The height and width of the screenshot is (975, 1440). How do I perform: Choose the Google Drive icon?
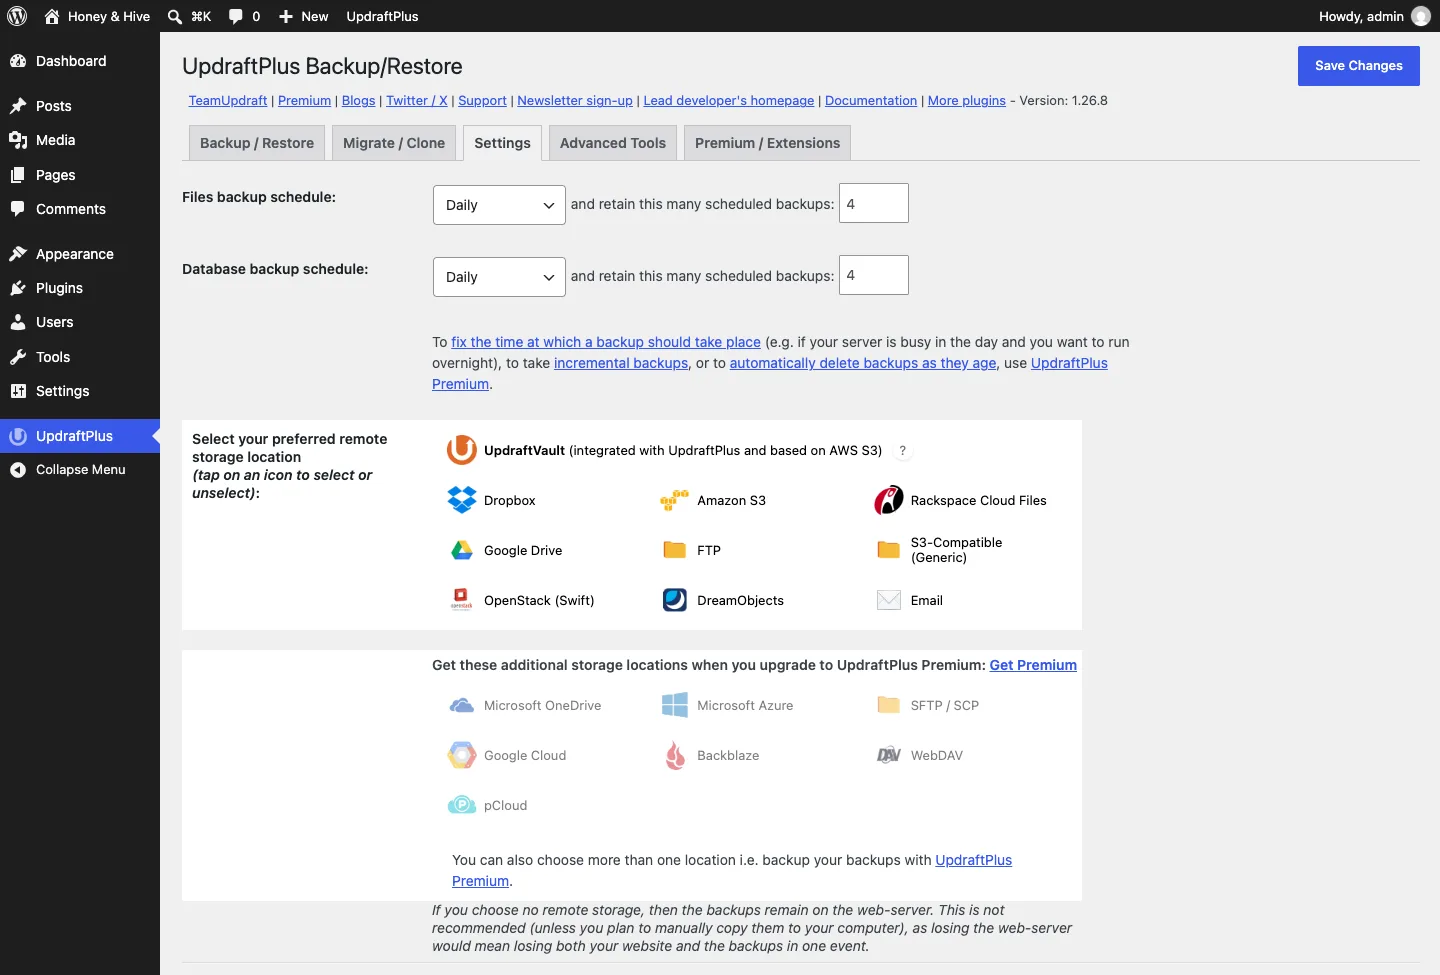click(462, 550)
